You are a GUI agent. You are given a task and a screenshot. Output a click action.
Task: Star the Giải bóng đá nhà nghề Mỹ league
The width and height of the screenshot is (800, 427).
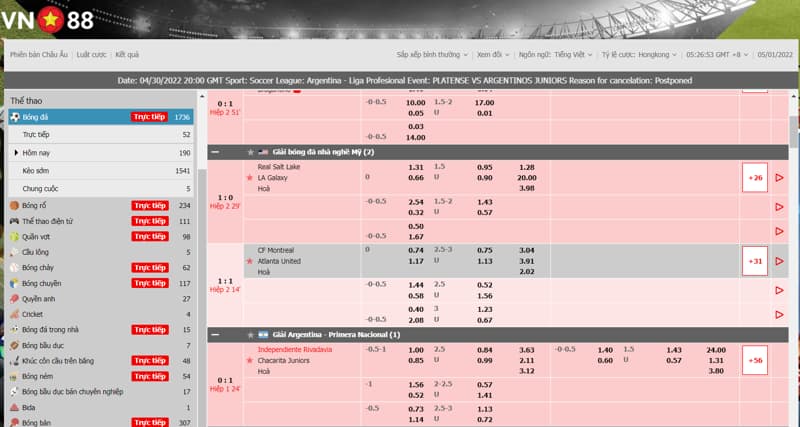[251, 152]
